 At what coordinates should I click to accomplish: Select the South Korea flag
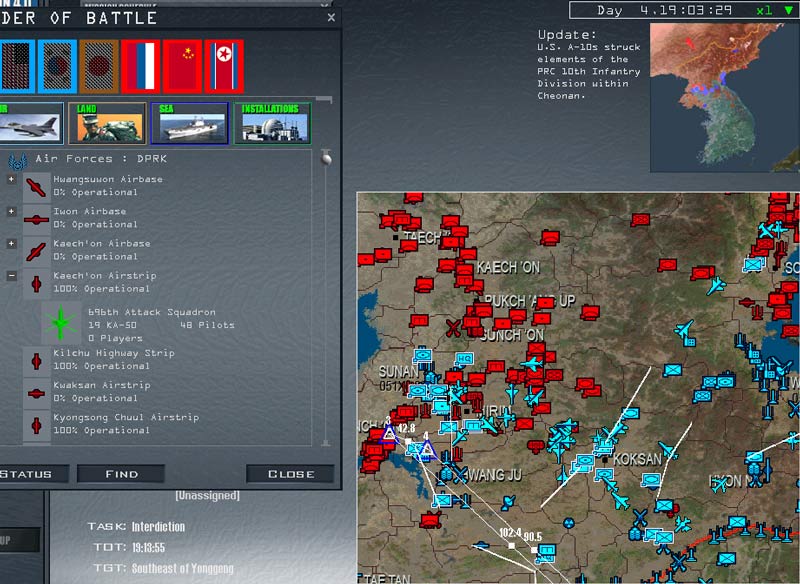coord(58,66)
